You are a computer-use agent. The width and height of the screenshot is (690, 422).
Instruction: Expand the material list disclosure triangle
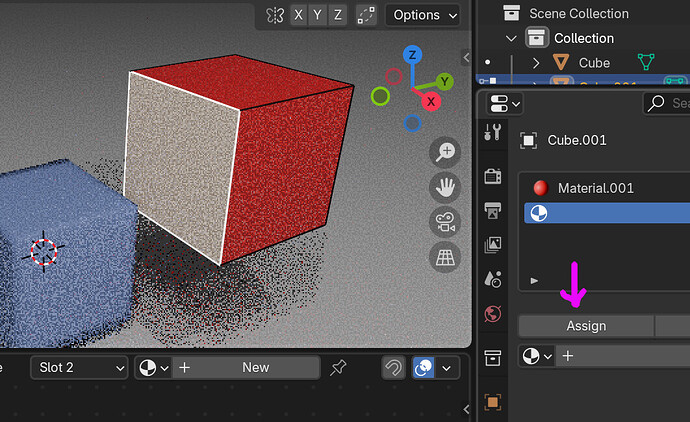point(534,281)
